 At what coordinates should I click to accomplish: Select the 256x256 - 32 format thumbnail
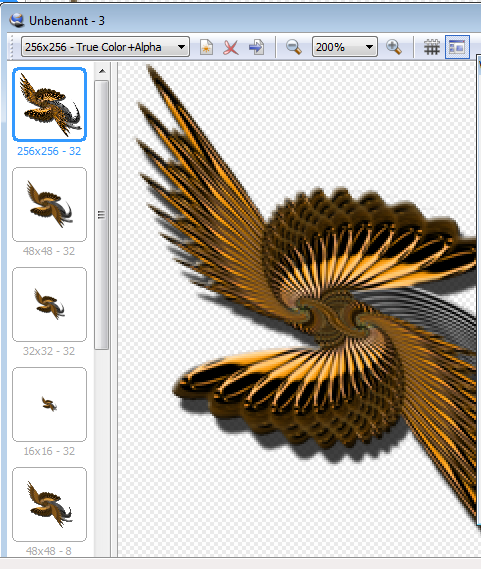click(x=49, y=104)
